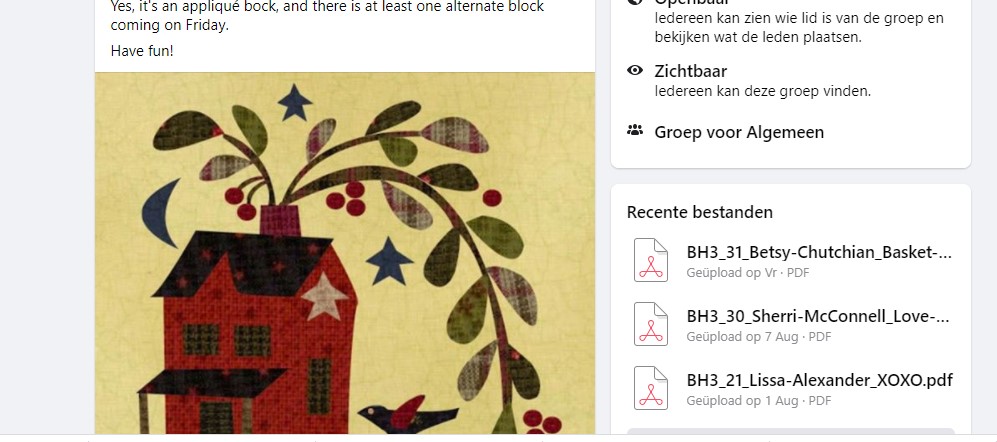Viewport: 997px width, 442px height.
Task: Click the eye icon next to Zichtbaar
Action: coord(635,71)
